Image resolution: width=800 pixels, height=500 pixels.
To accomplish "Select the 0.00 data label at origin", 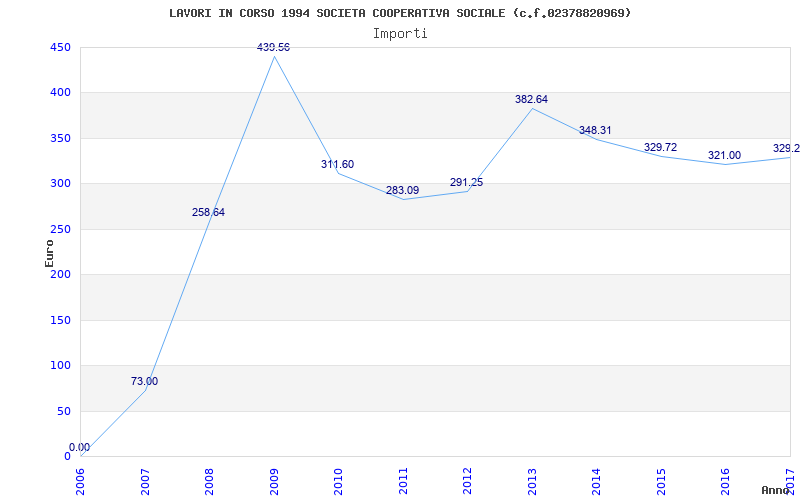I will 80,447.
